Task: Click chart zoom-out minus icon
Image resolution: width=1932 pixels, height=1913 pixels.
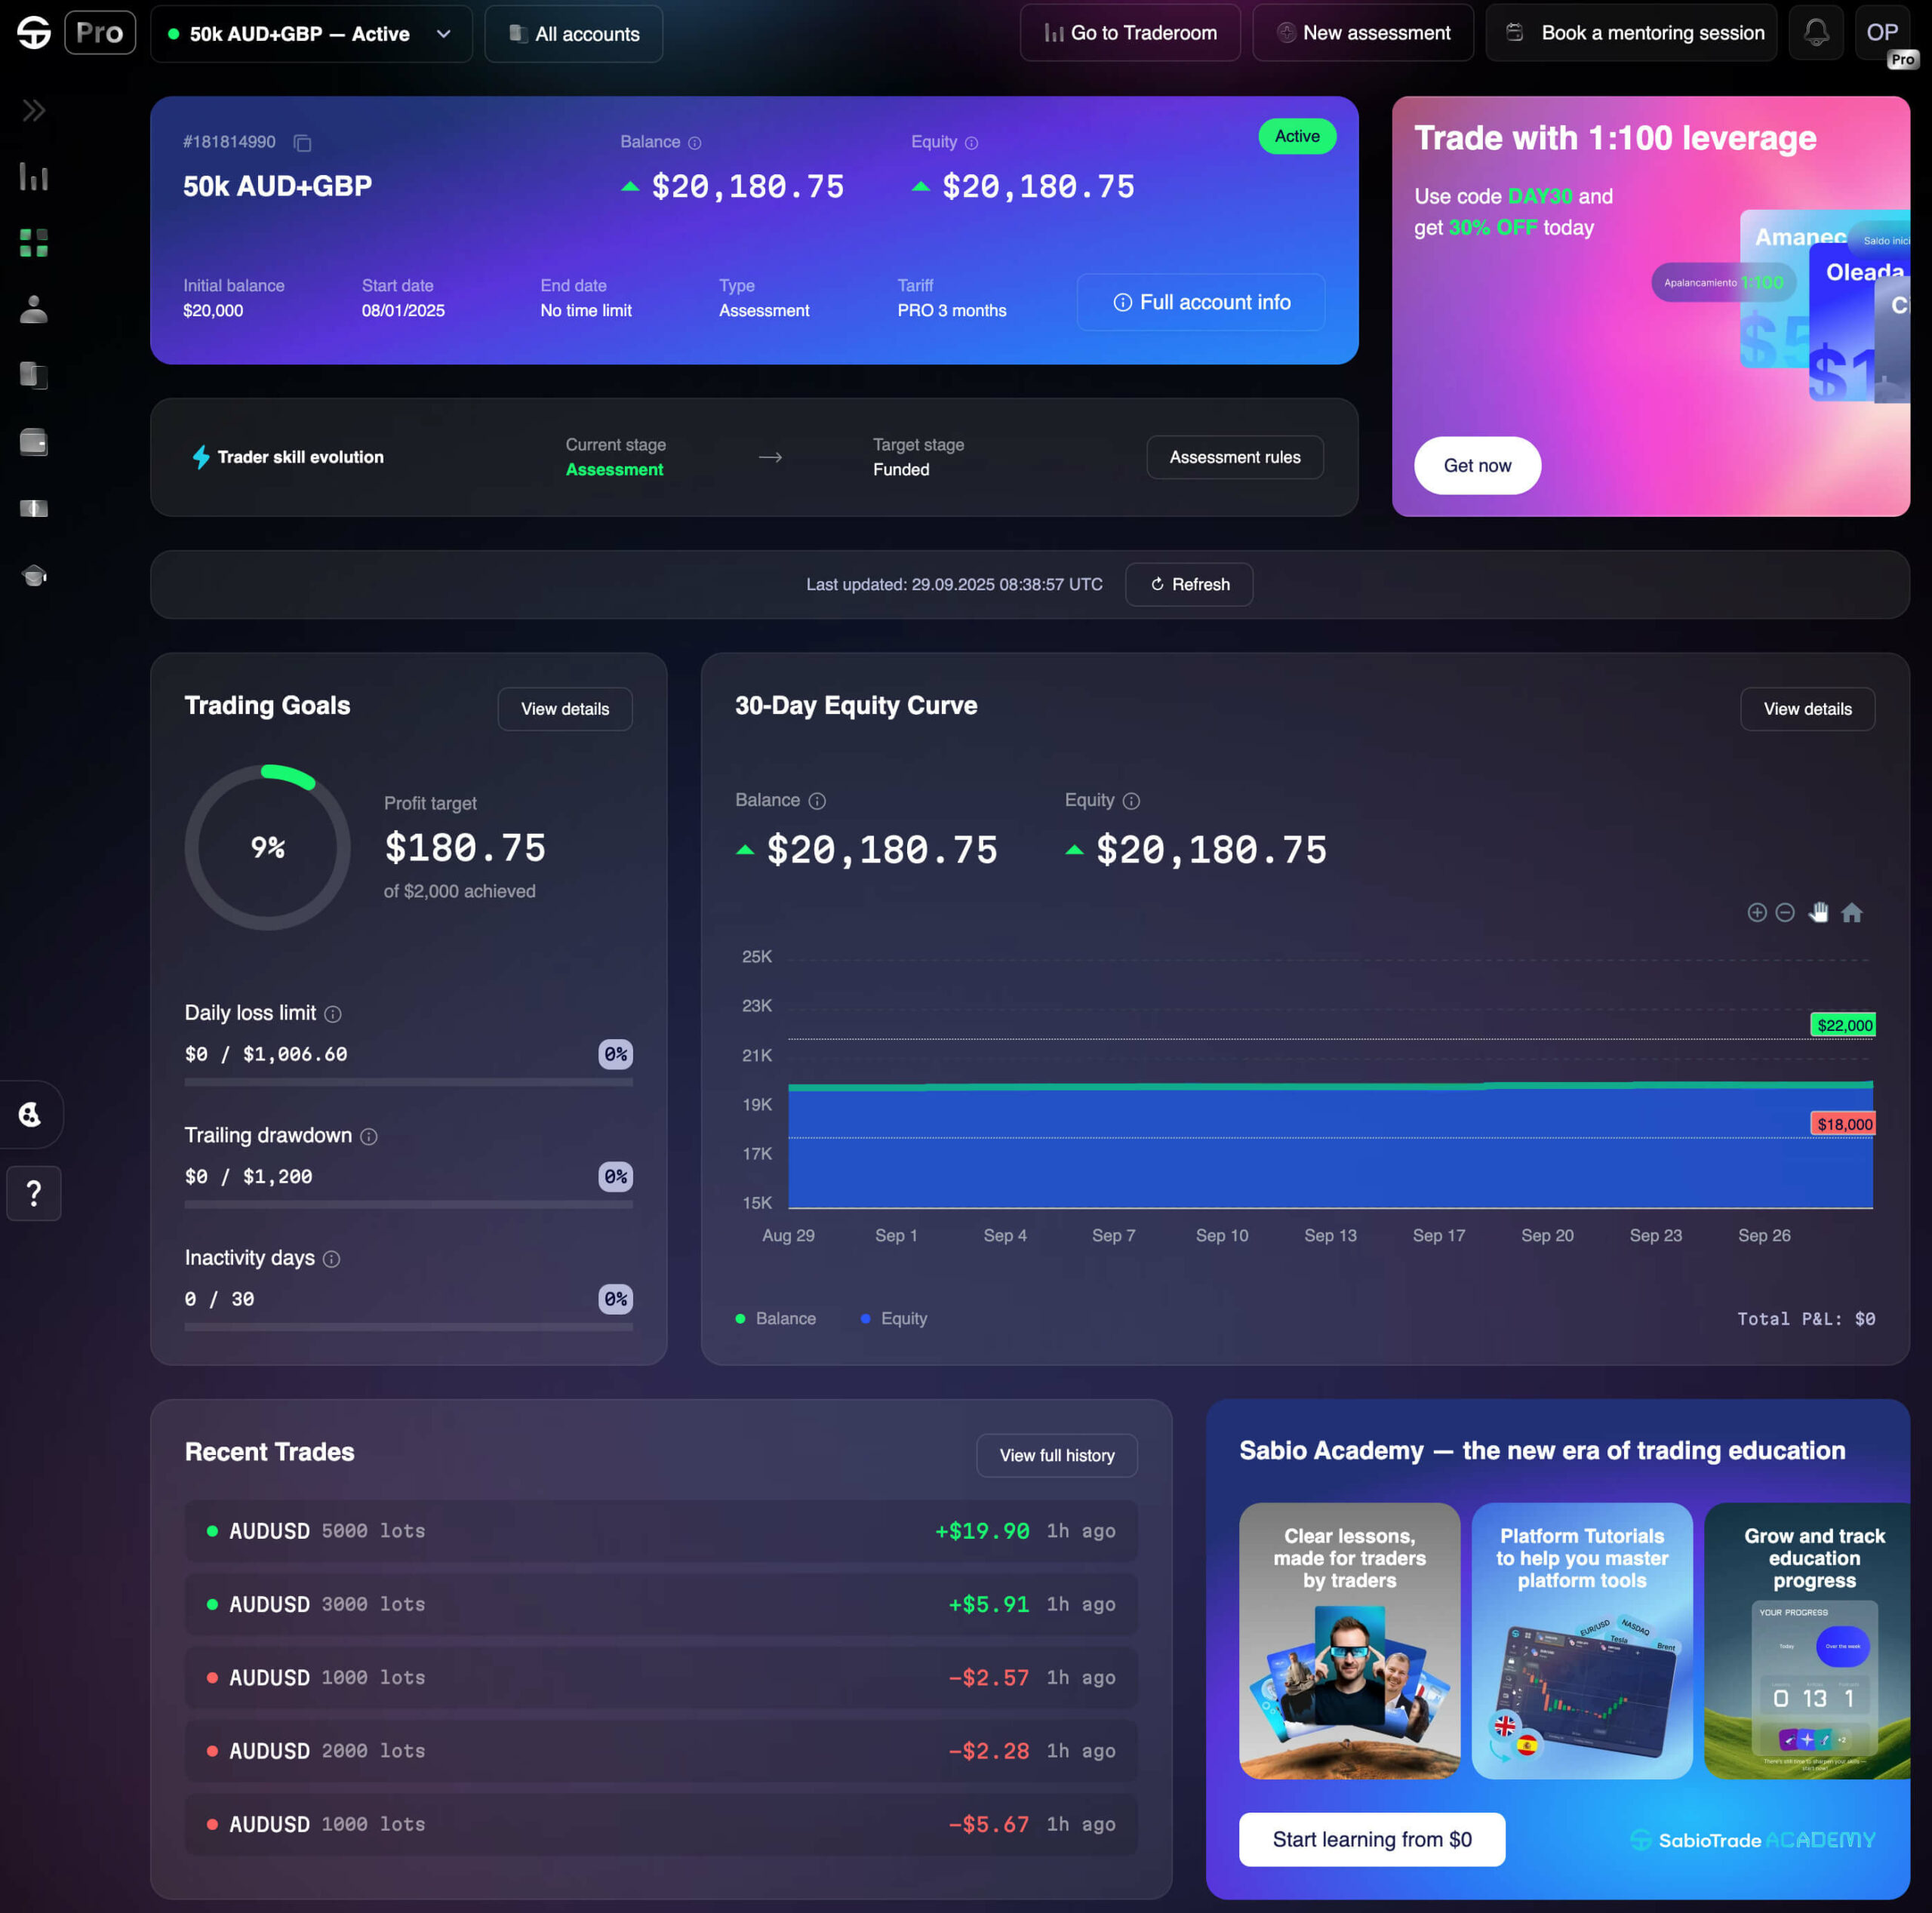Action: pyautogui.click(x=1785, y=912)
